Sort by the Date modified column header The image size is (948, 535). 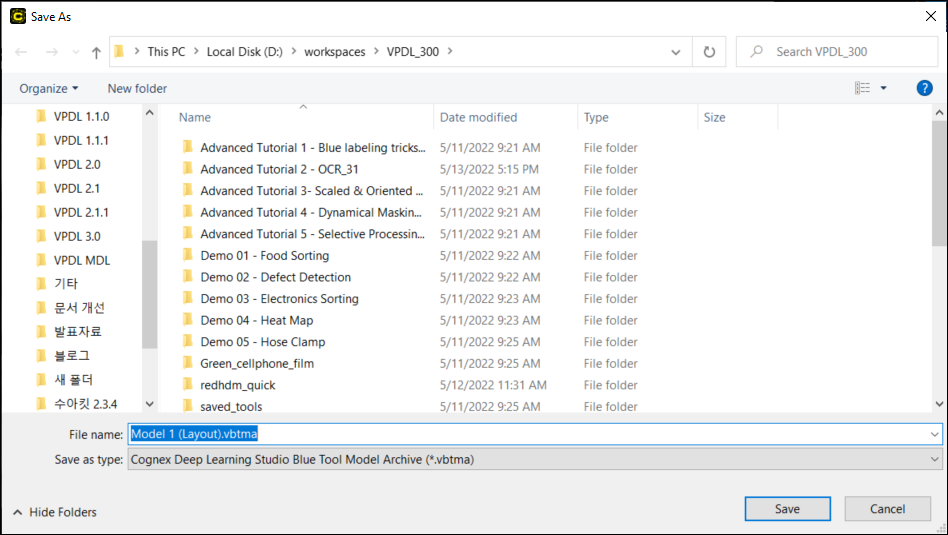pyautogui.click(x=478, y=117)
